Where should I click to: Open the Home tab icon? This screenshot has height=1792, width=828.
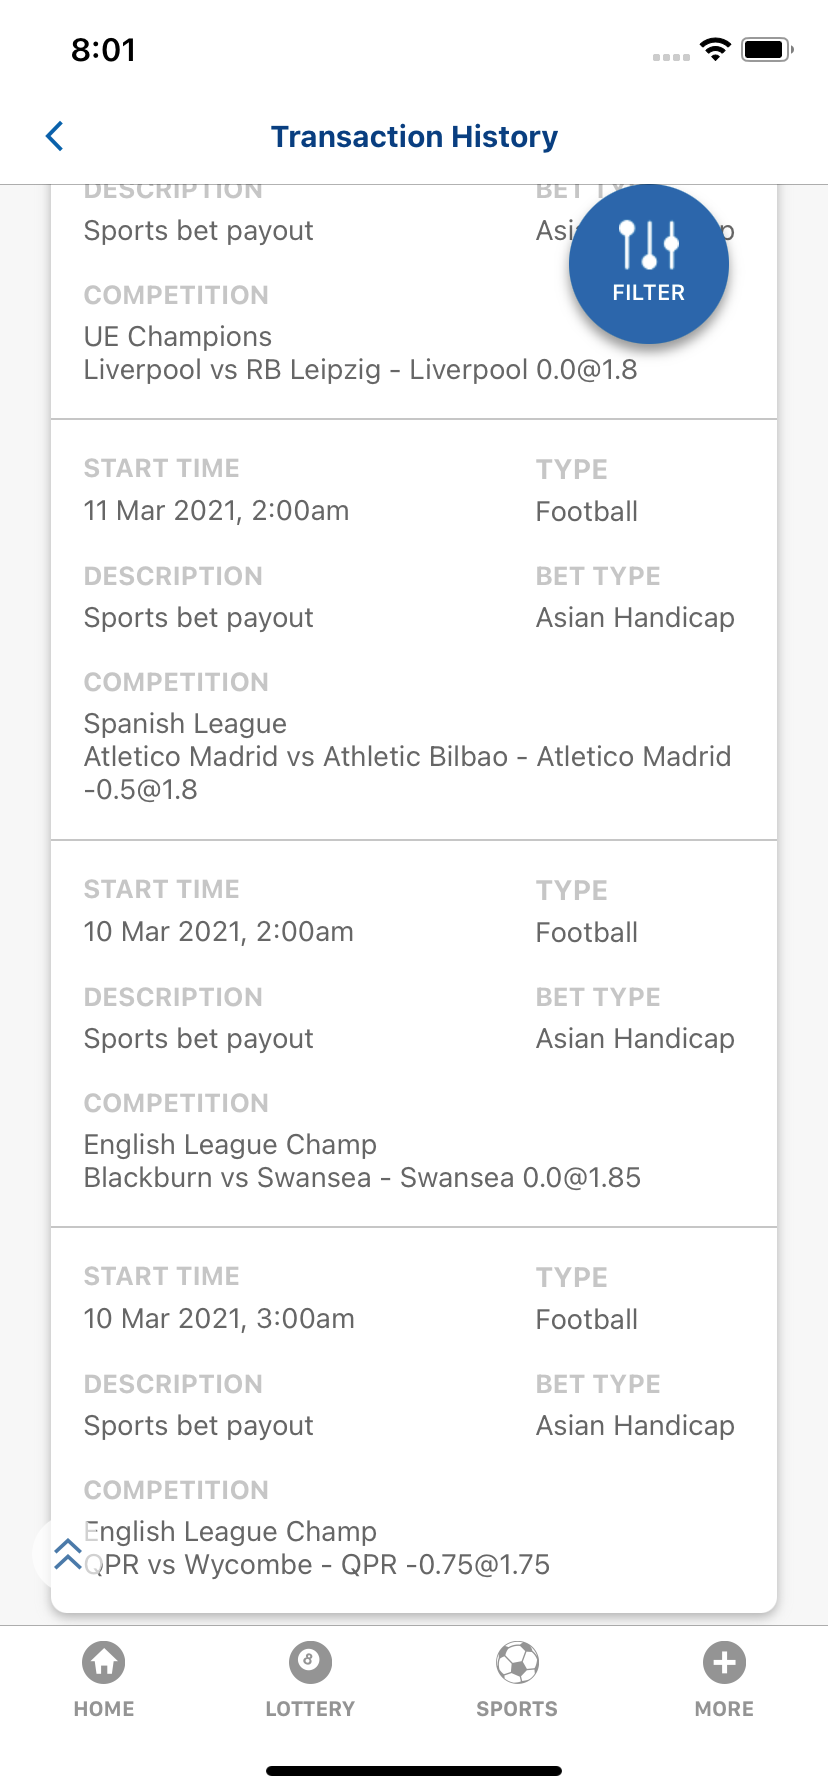click(104, 1662)
